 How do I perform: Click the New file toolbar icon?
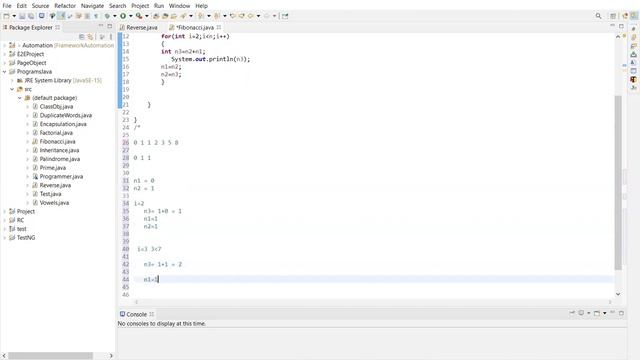[7, 16]
